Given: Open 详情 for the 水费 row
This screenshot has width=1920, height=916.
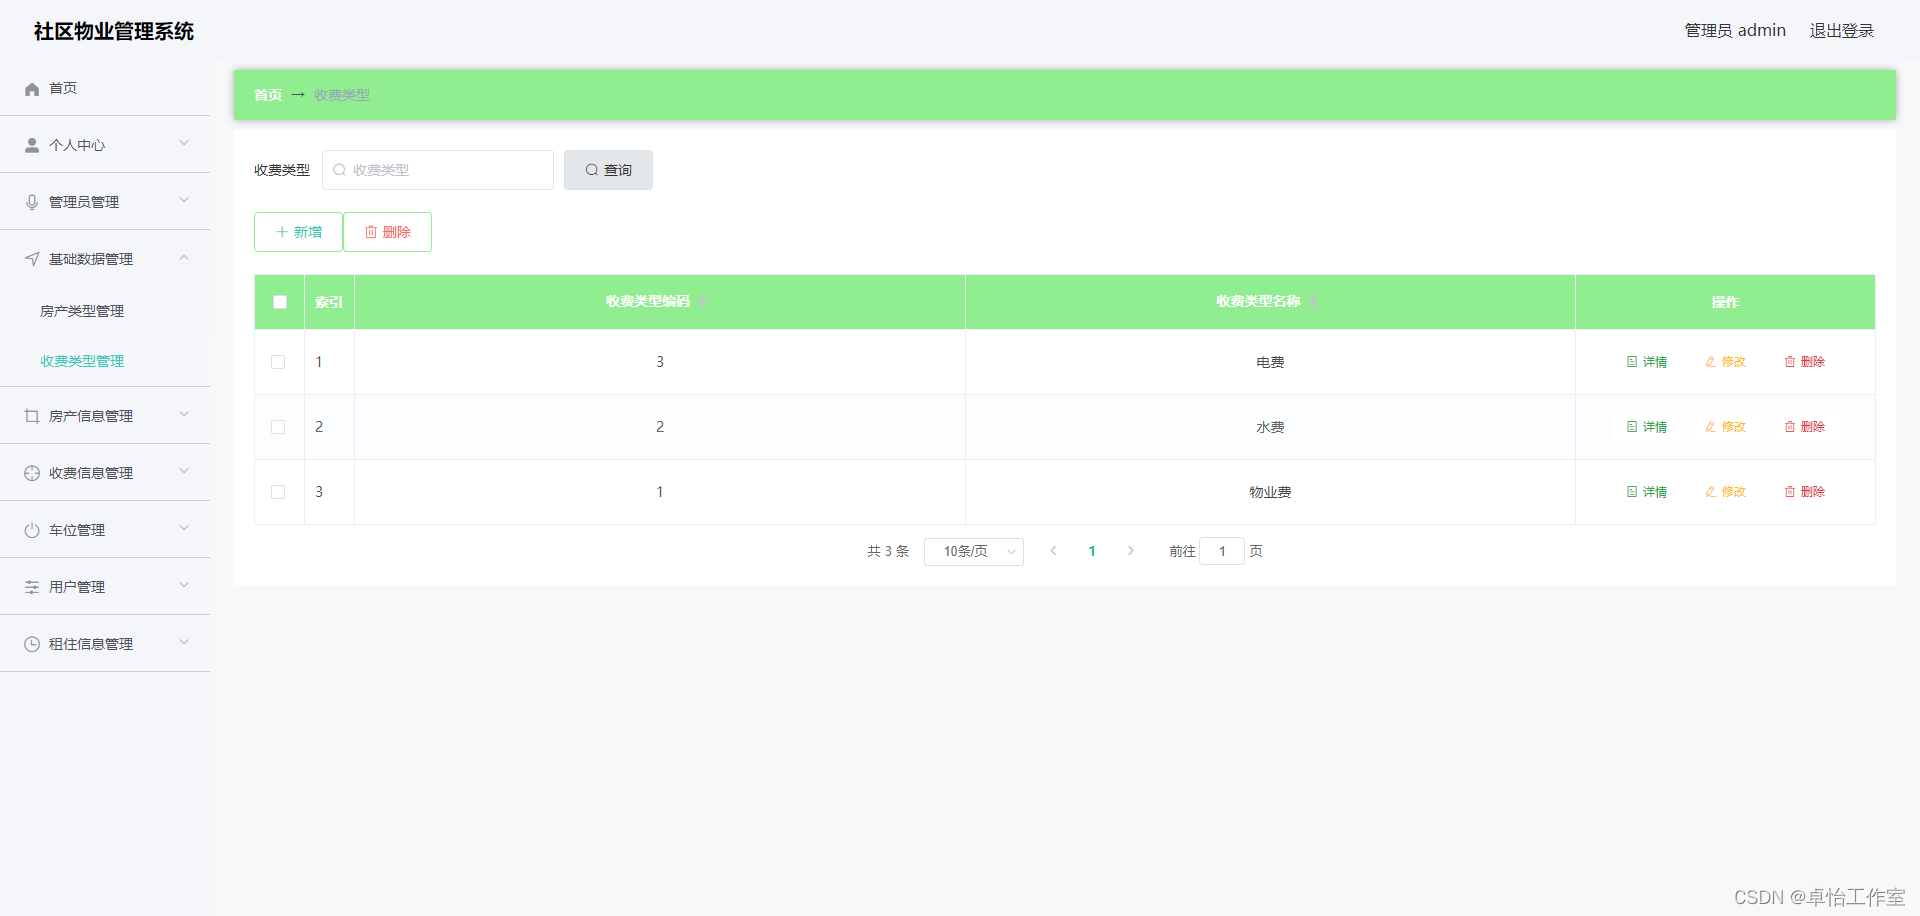Looking at the screenshot, I should [1647, 427].
